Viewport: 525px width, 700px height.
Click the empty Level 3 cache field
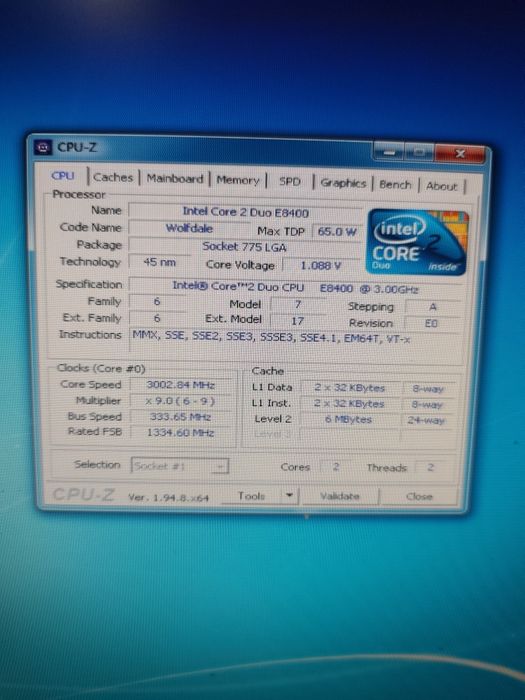click(x=350, y=435)
